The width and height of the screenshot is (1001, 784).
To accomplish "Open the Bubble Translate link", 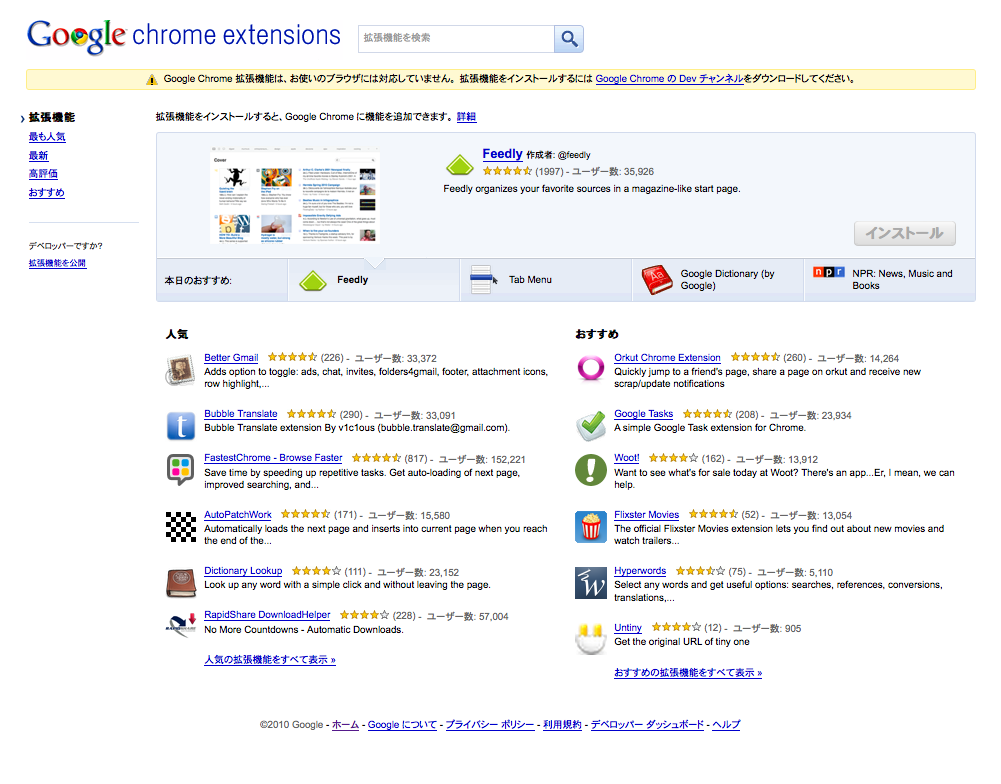I will 241,414.
